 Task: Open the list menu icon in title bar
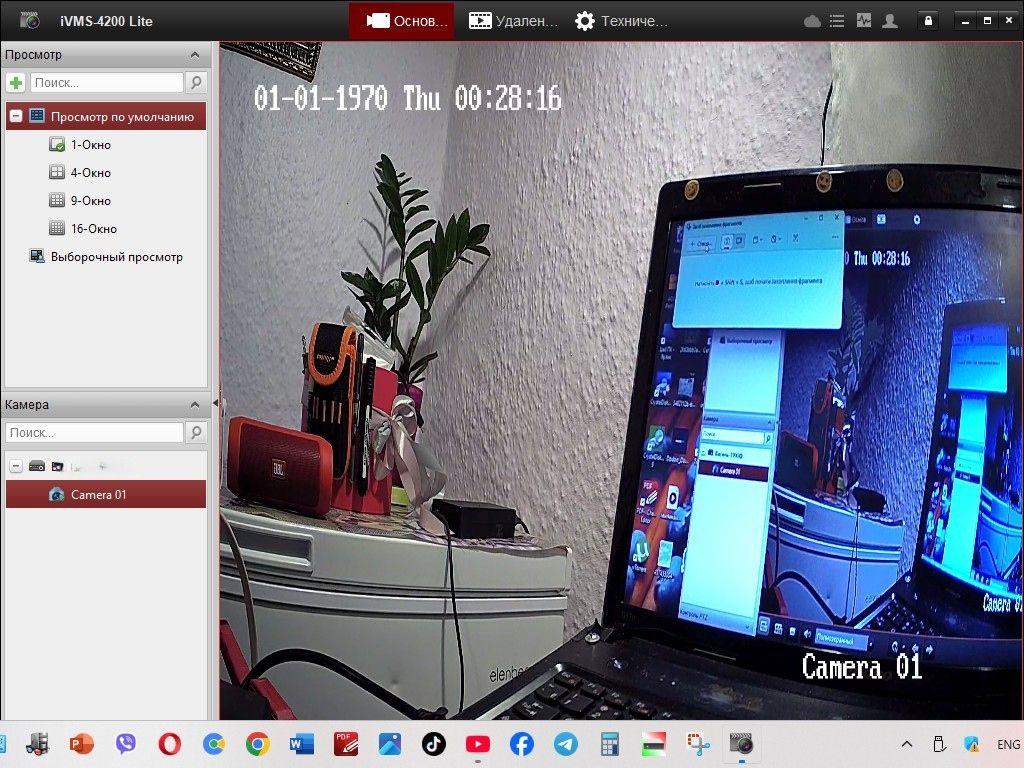point(837,21)
